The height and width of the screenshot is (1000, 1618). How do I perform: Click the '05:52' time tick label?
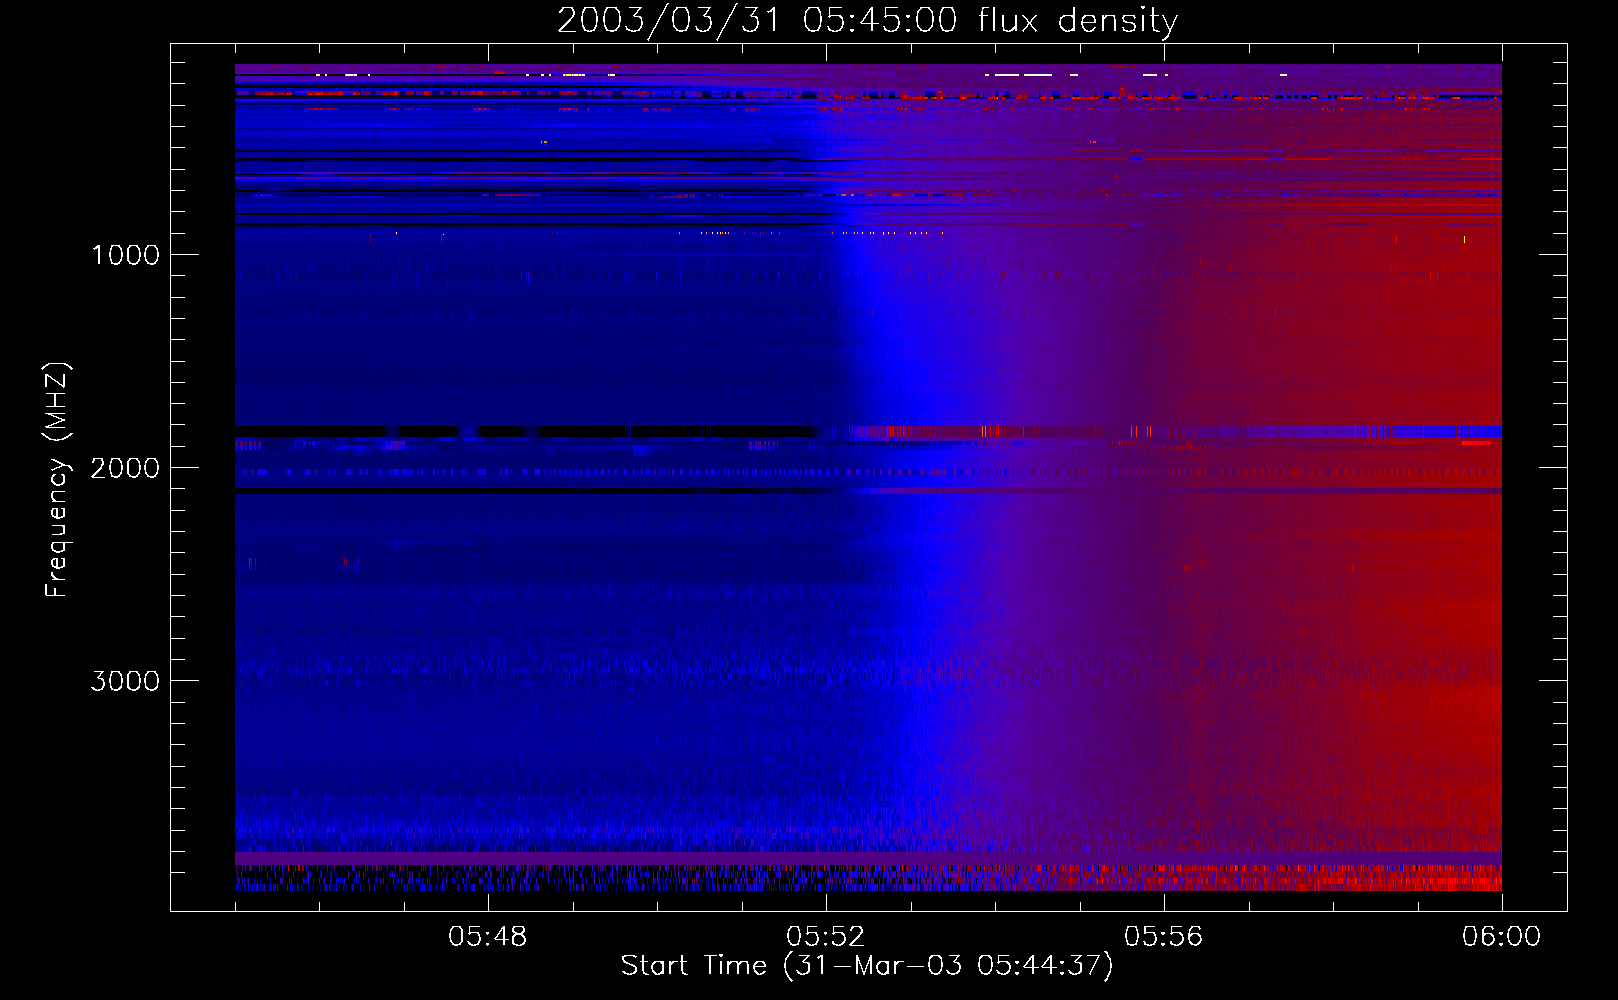point(826,937)
